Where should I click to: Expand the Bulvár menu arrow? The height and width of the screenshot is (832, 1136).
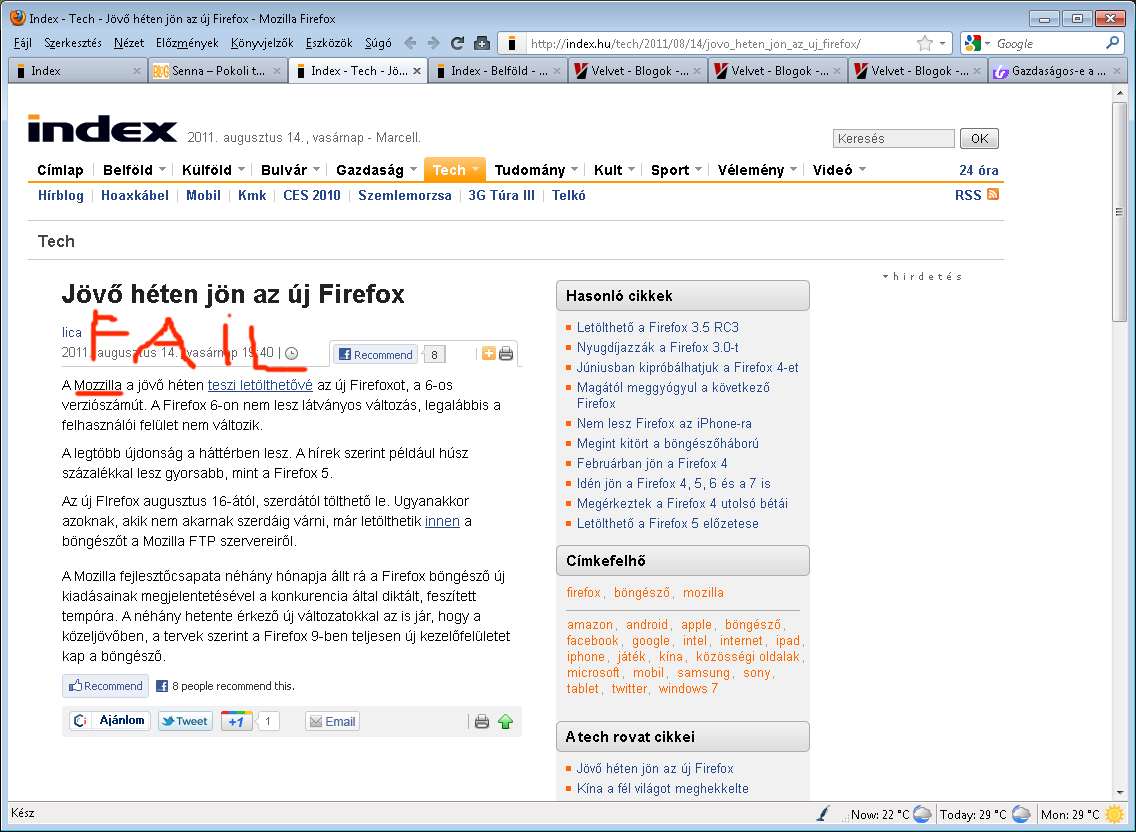pos(317,170)
